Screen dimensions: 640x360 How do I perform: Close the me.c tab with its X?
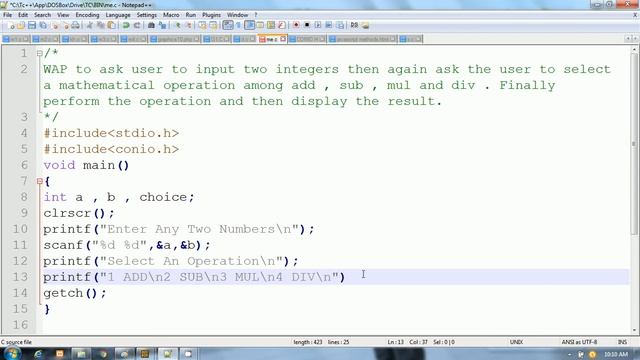[283, 39]
